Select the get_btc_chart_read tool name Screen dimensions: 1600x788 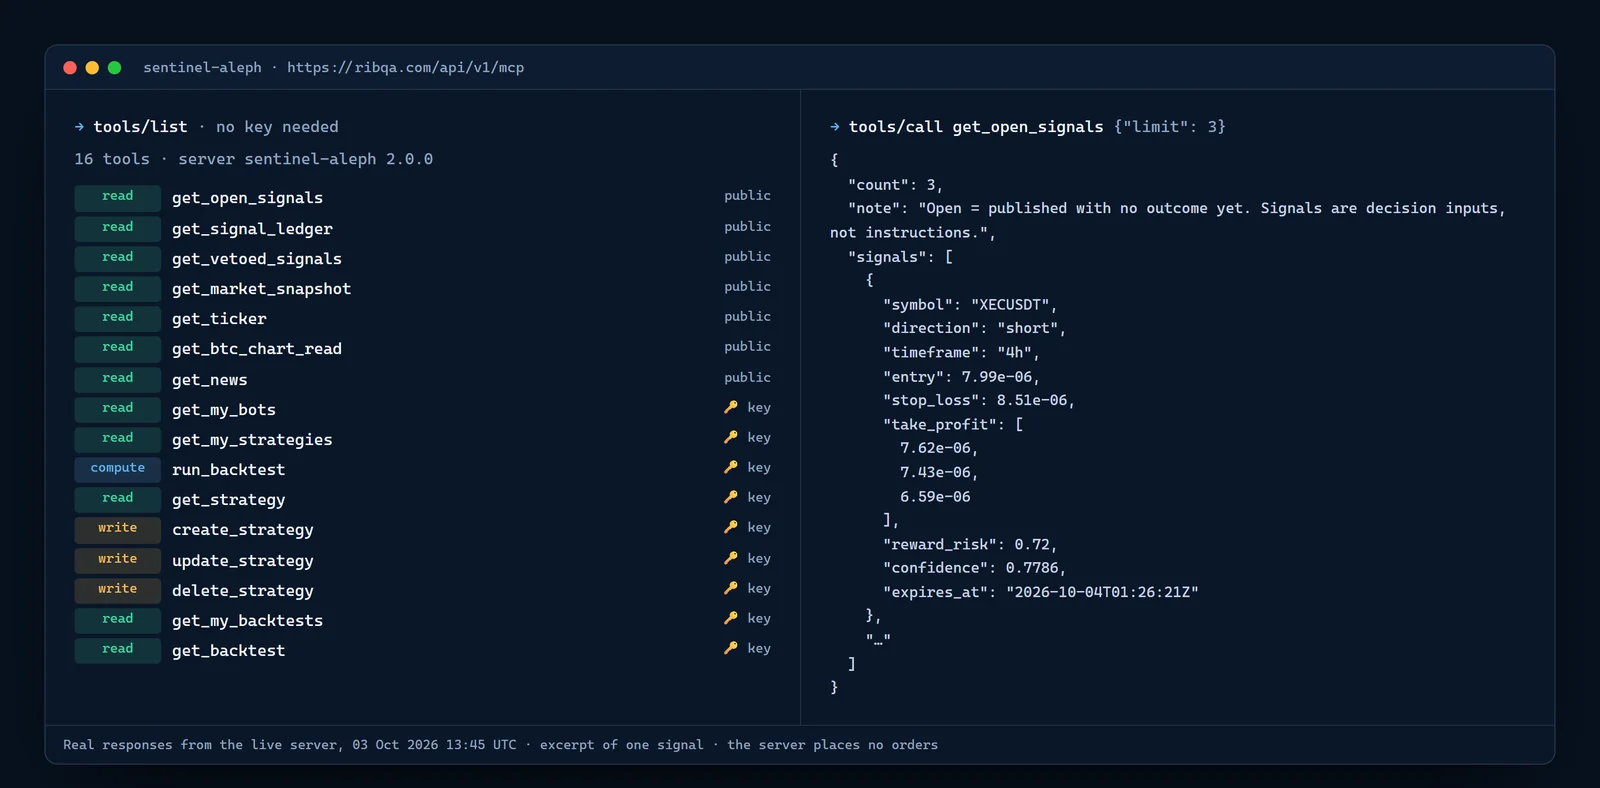click(x=257, y=349)
